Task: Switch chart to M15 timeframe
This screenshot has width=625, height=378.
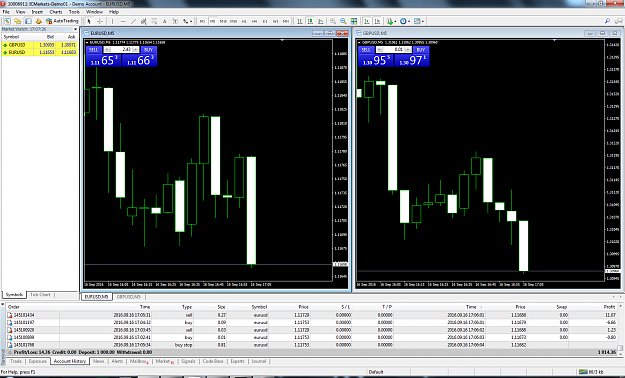Action: click(x=223, y=21)
